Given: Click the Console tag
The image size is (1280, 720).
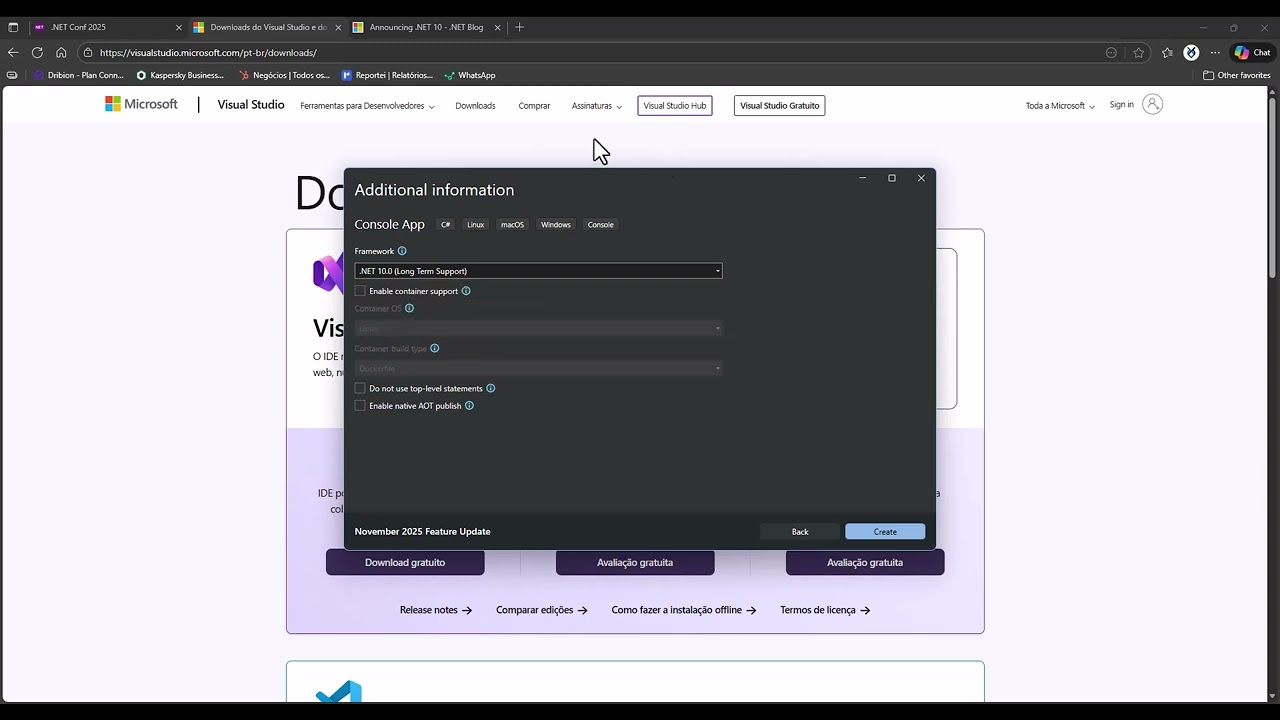Looking at the screenshot, I should 601,225.
